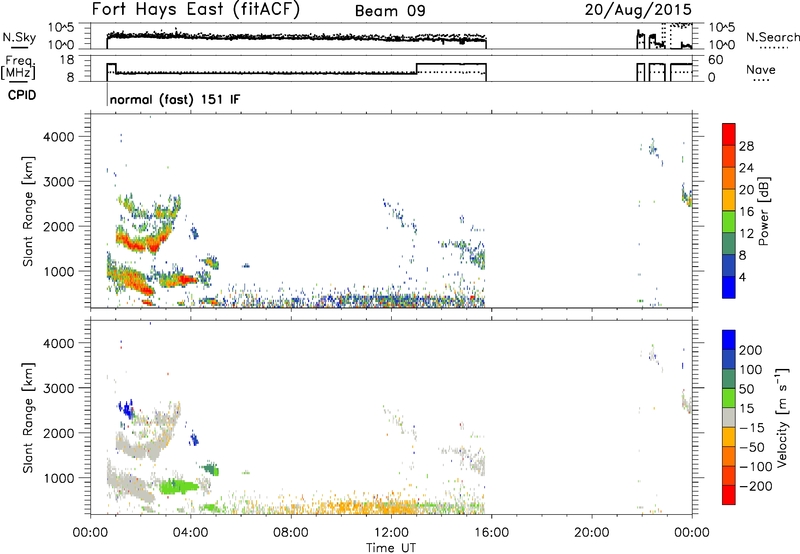Click the left '10^5' noise axis value
Image resolution: width=800 pixels, height=554 pixels.
tap(61, 27)
